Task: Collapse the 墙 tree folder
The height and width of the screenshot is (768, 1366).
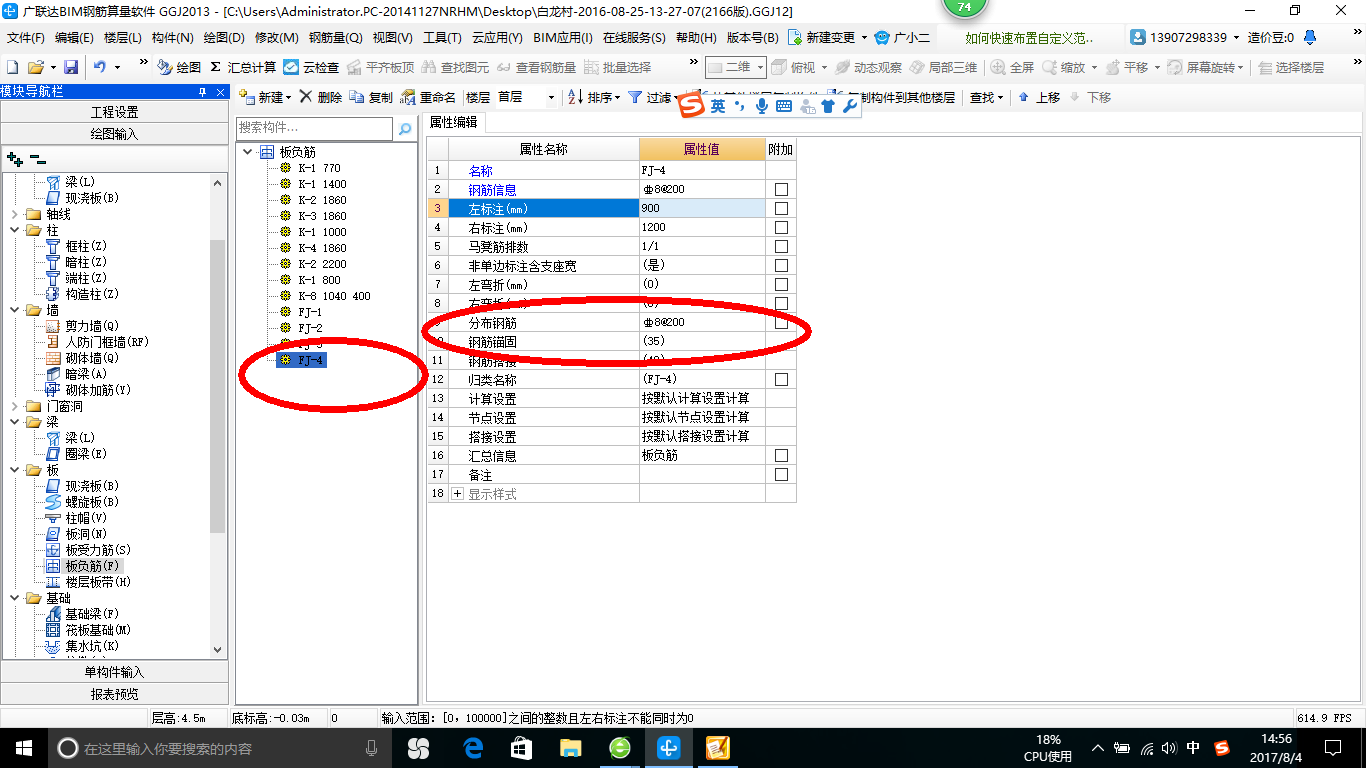Action: click(x=14, y=310)
